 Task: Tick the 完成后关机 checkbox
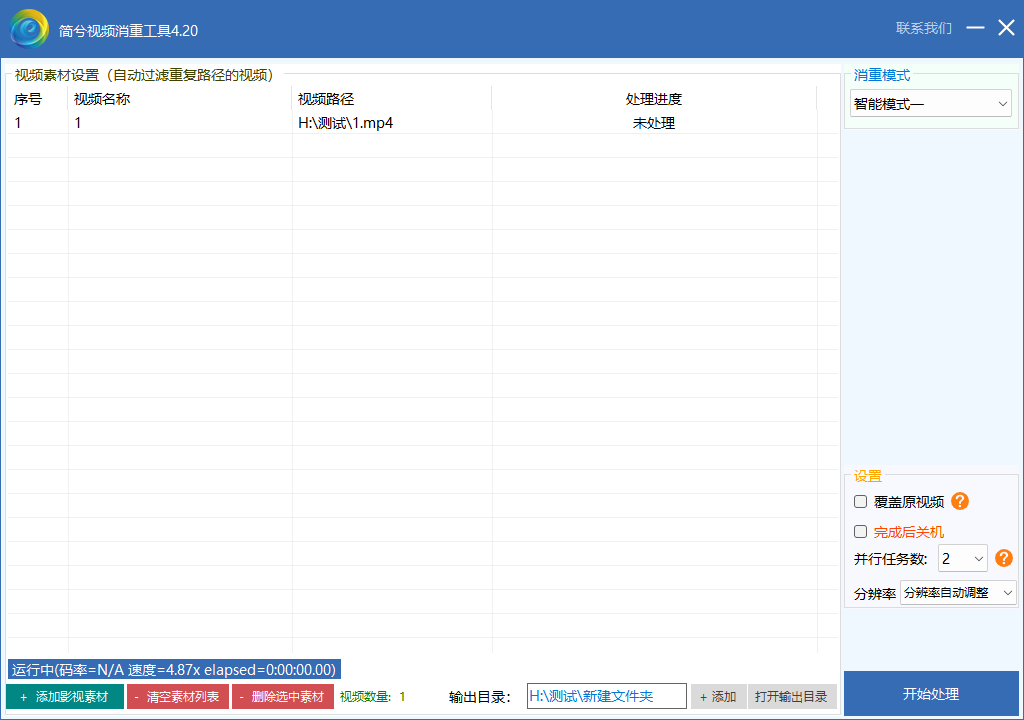[861, 532]
